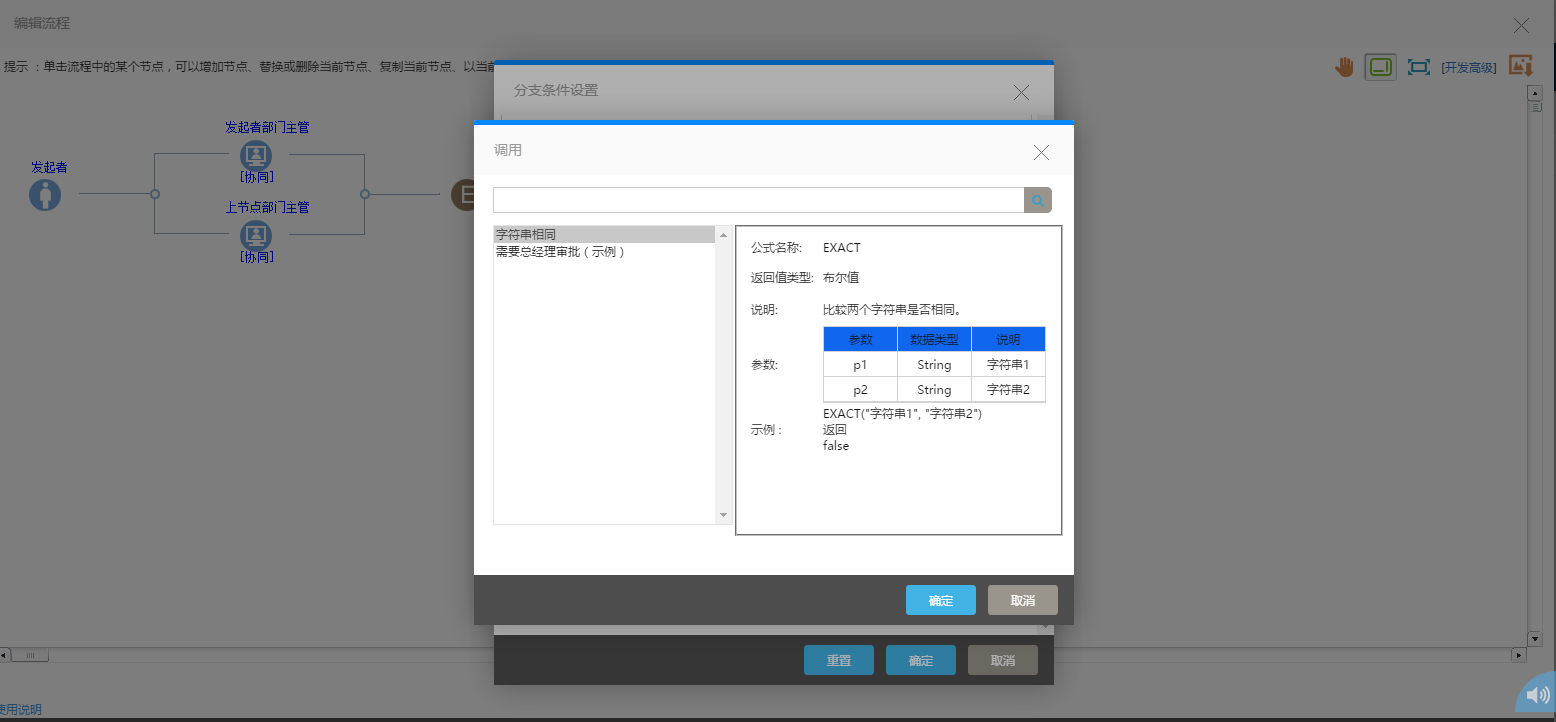
Task: Select 需要总经理审批（示例） list item
Action: 561,253
